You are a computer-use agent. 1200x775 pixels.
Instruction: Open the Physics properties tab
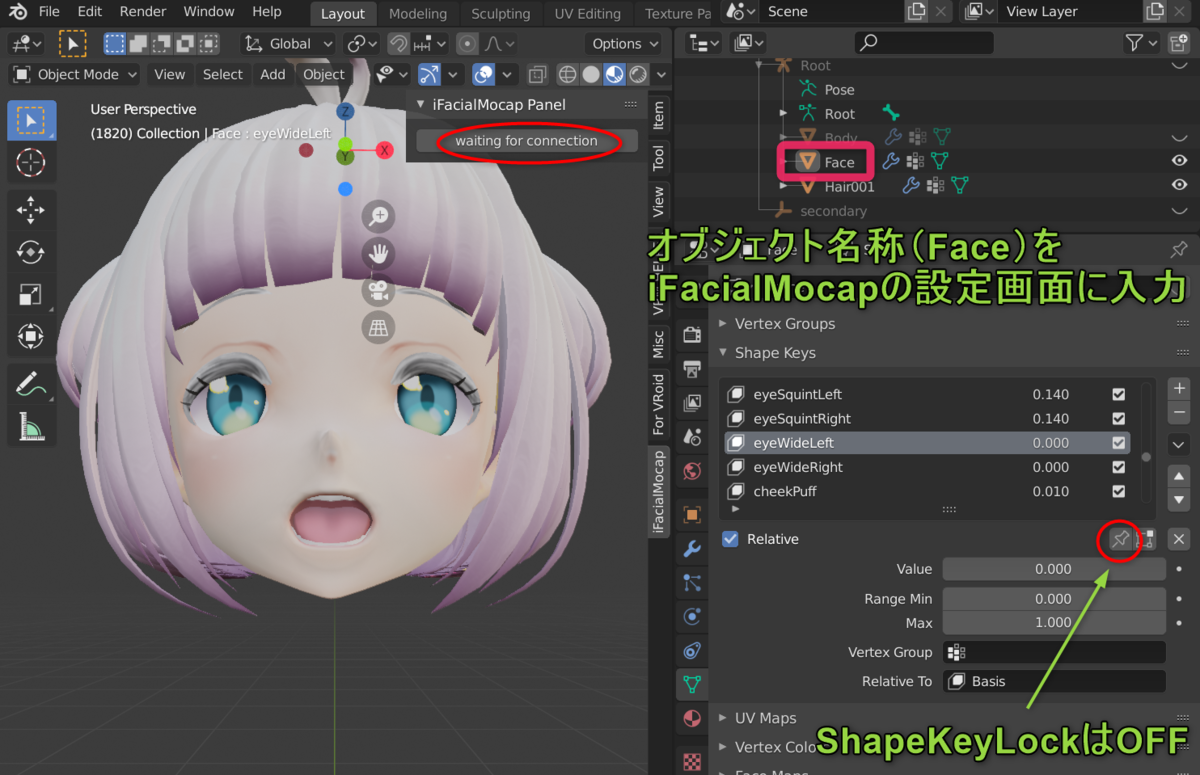692,617
